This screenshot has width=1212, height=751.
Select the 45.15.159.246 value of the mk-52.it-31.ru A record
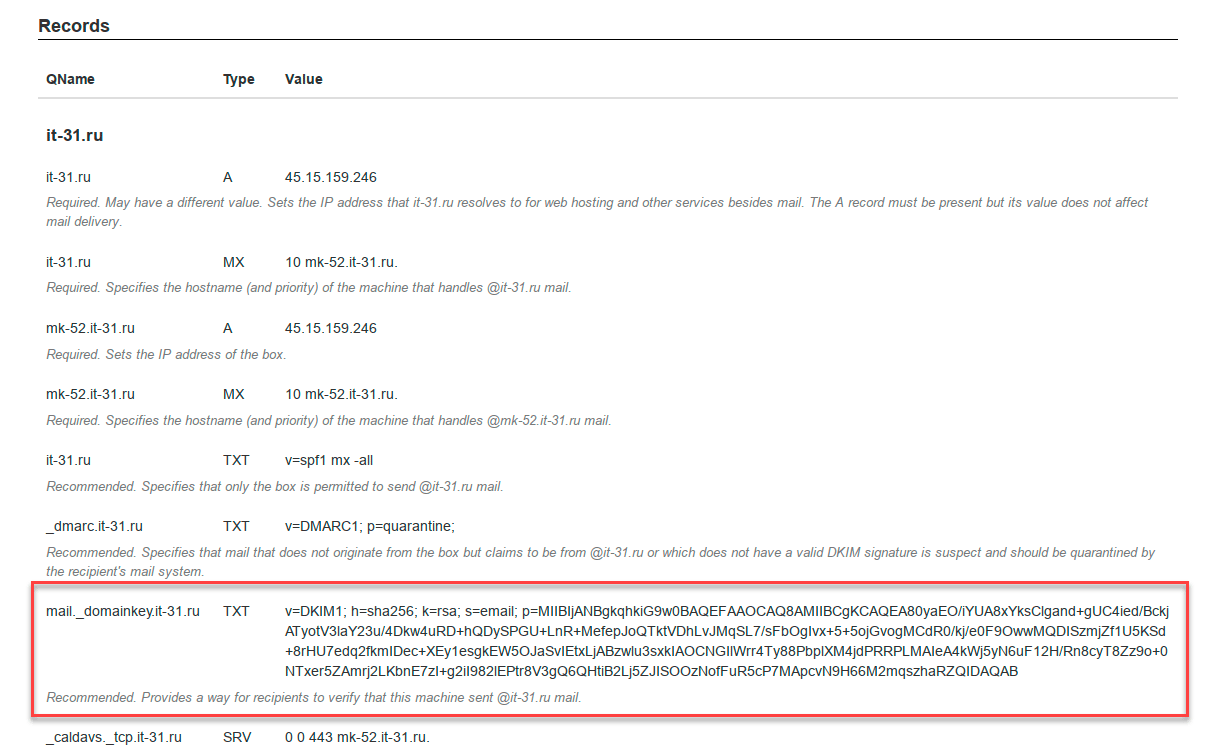331,328
